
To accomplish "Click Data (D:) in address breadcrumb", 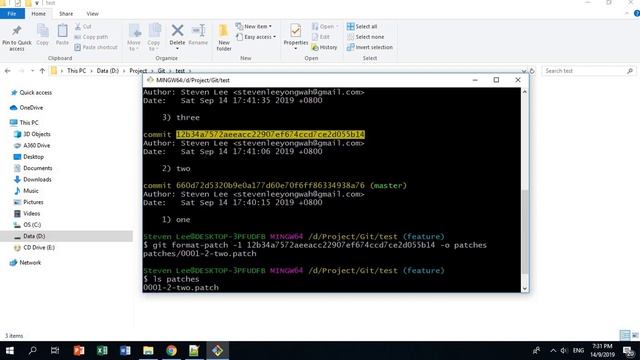I will pos(107,71).
